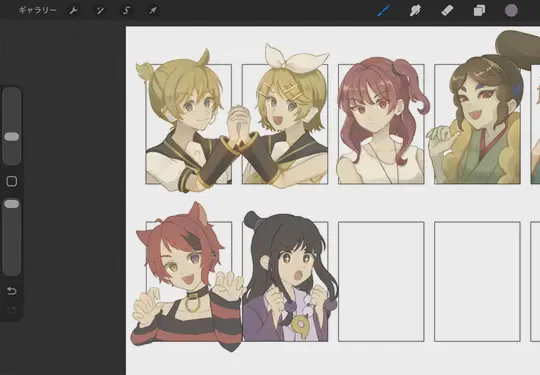Undo the last action with arrow
The width and height of the screenshot is (540, 375).
coord(12,291)
